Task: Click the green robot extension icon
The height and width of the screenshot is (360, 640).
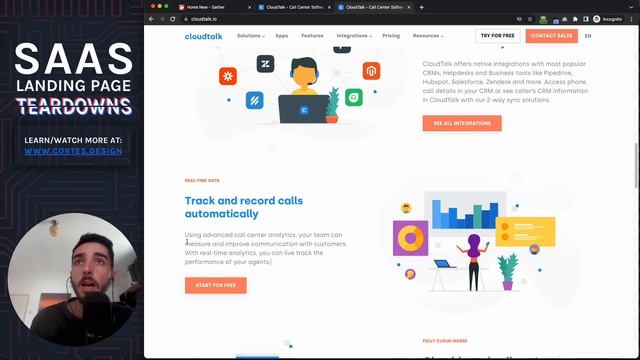Action: click(543, 19)
